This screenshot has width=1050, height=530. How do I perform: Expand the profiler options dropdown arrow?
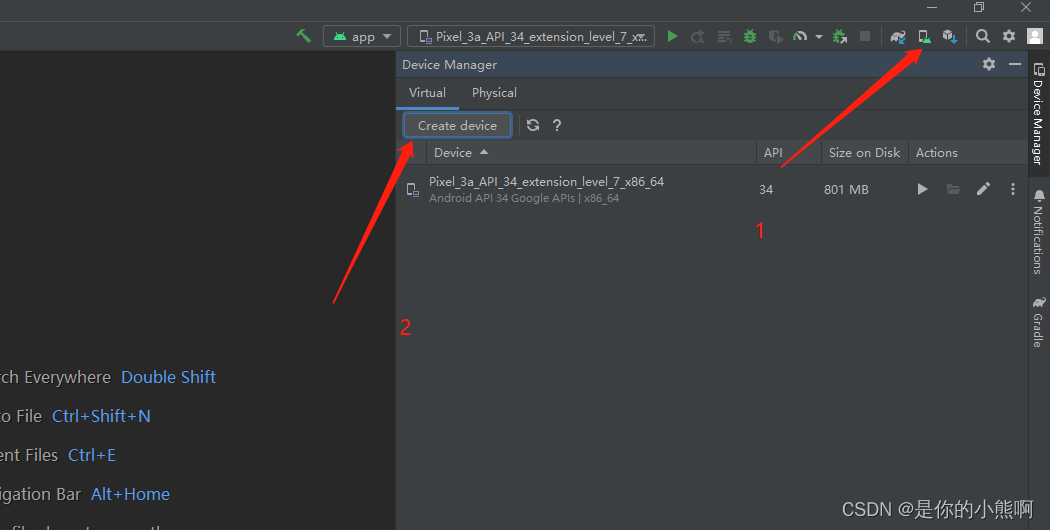[x=818, y=37]
